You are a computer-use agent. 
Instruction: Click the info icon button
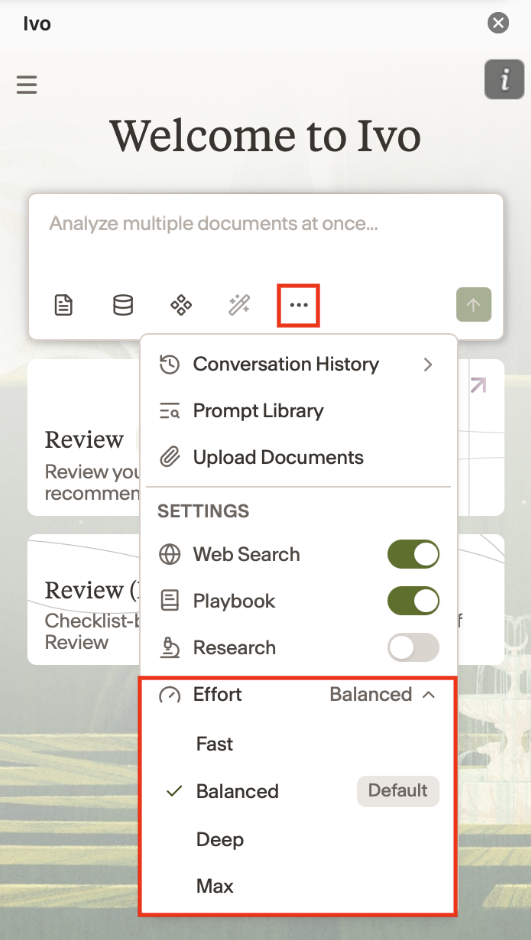(x=504, y=79)
